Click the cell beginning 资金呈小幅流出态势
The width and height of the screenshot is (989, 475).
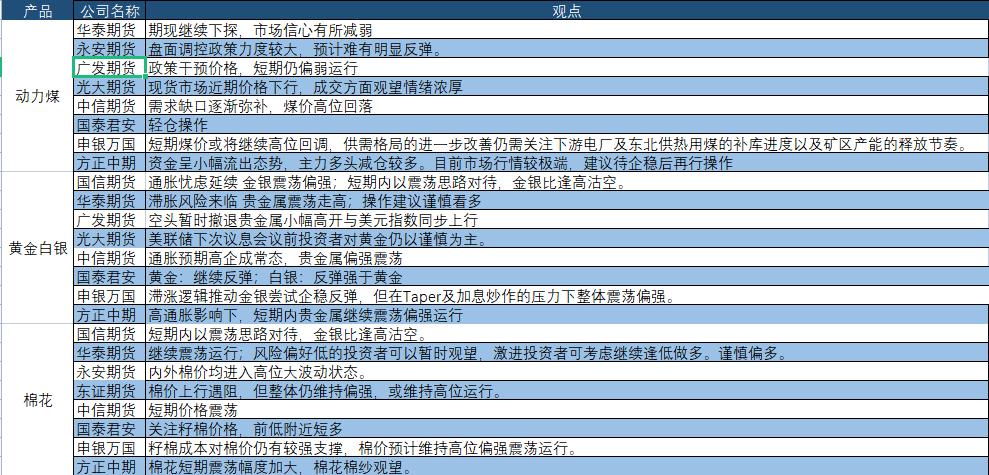pyautogui.click(x=567, y=162)
